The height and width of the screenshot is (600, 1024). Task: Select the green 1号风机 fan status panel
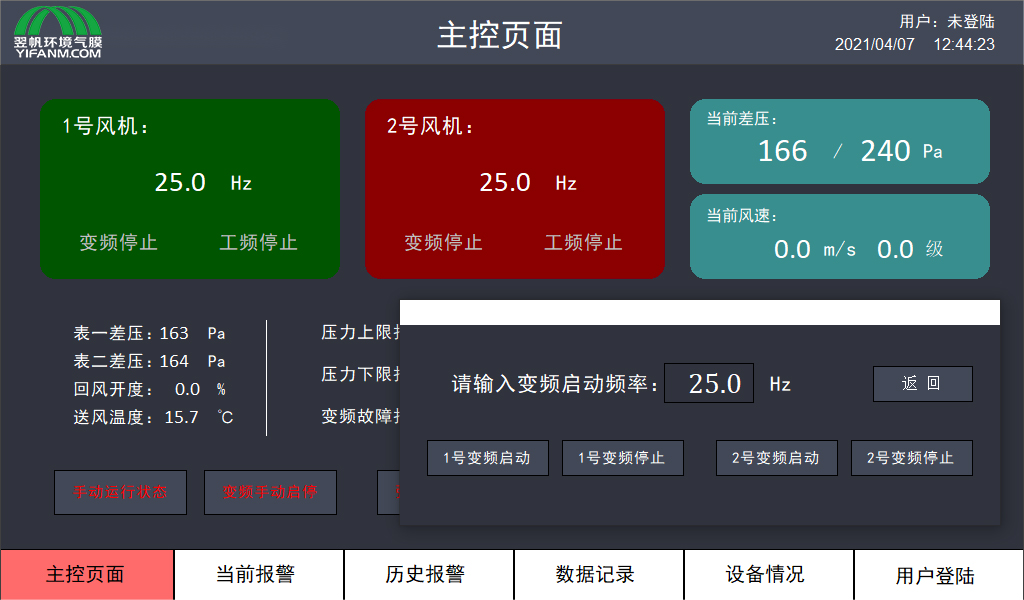click(190, 190)
